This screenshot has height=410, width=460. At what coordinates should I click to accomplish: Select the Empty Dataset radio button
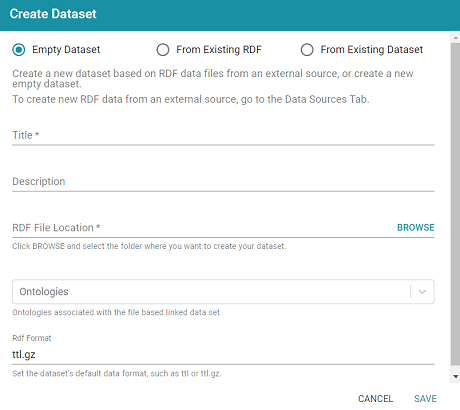point(19,50)
